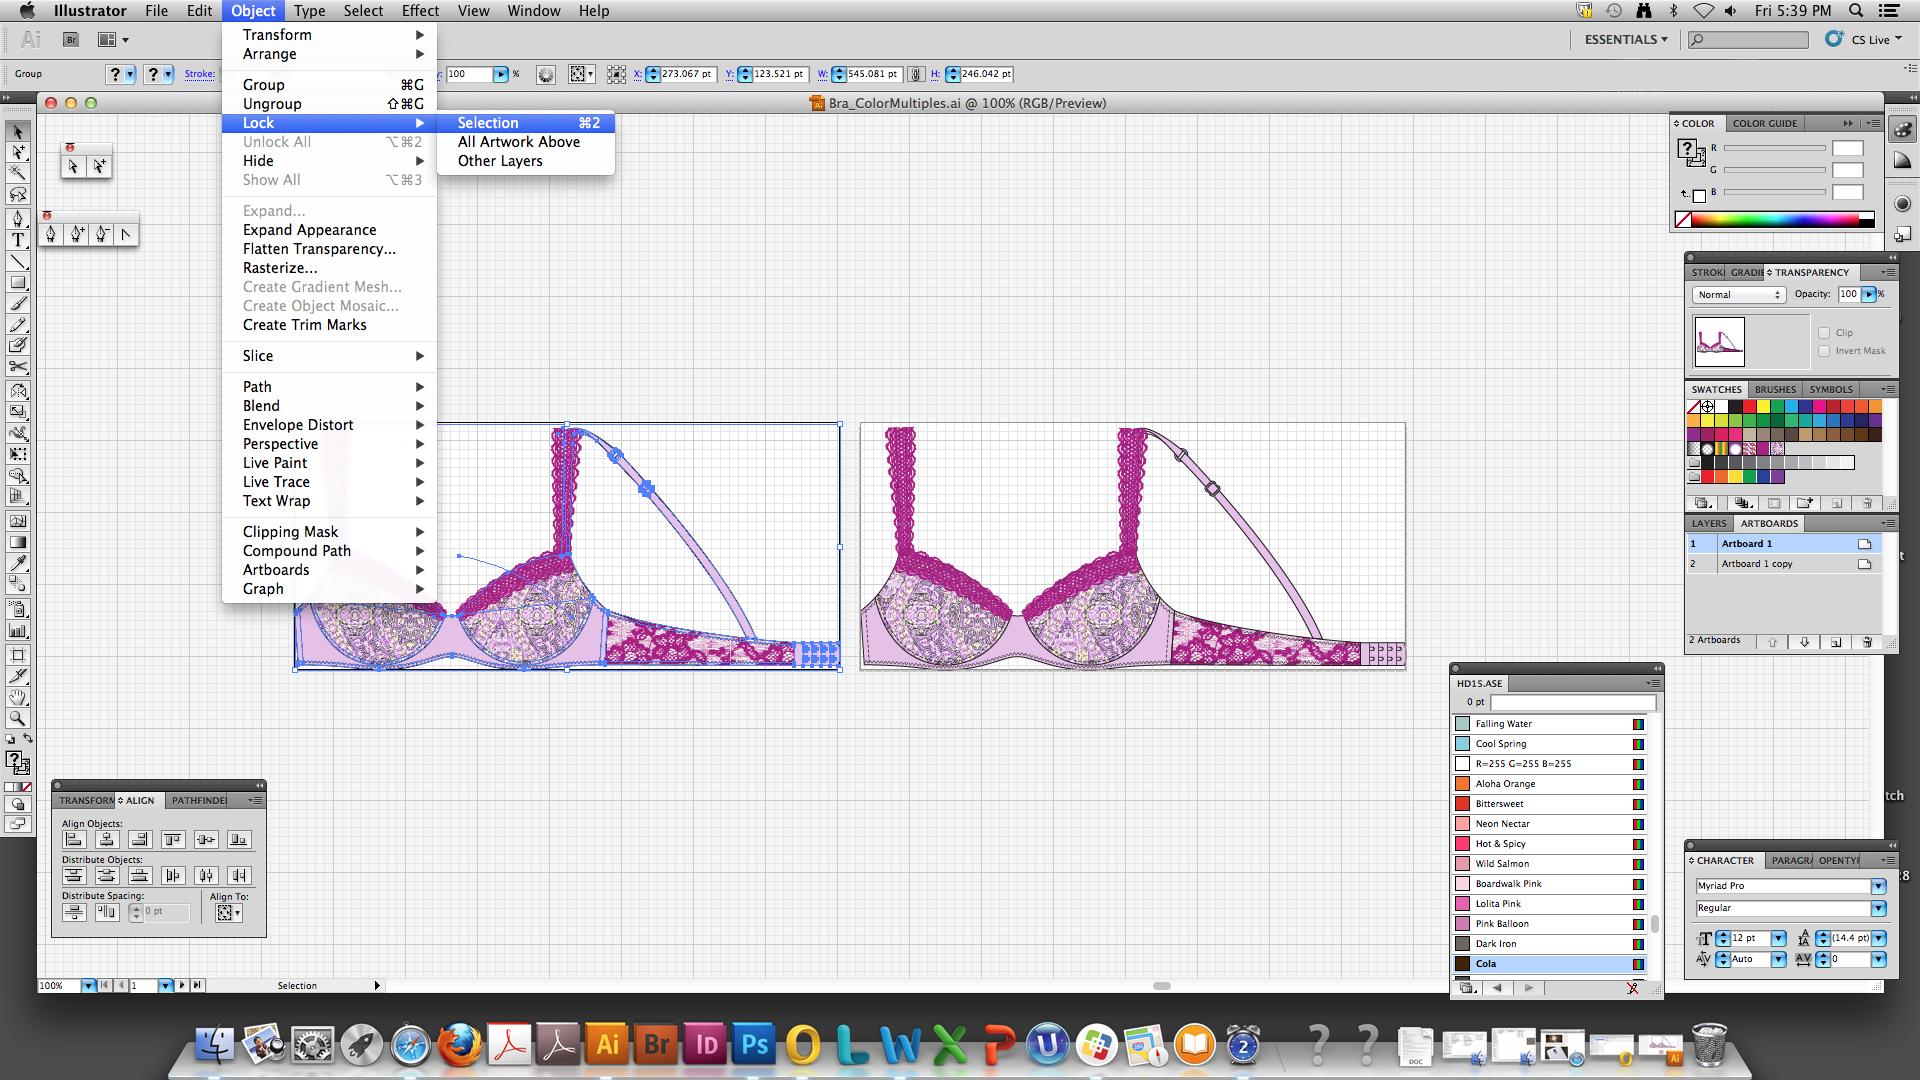Toggle orientation icon for Artboard 1 copy
Viewport: 1920px width, 1080px height.
pyautogui.click(x=1864, y=564)
